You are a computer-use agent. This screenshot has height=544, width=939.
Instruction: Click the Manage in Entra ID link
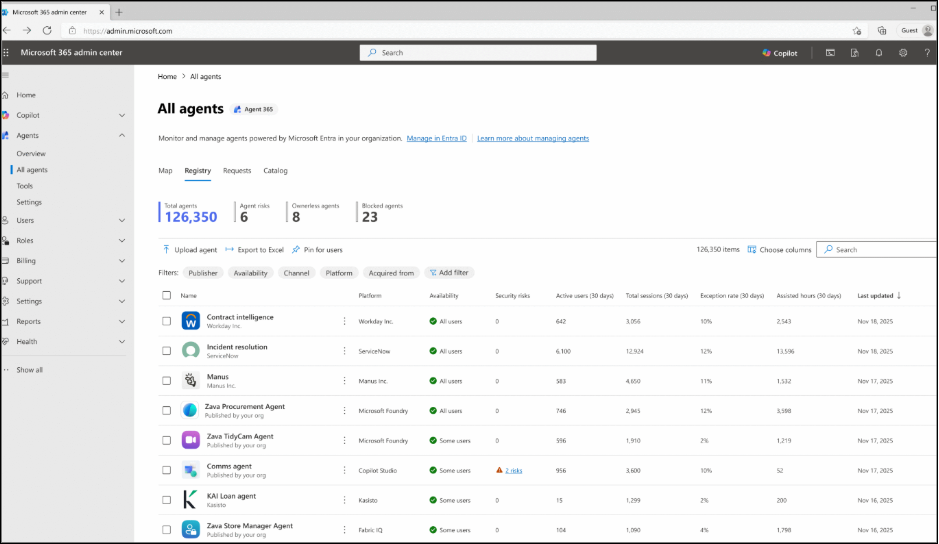coord(436,138)
